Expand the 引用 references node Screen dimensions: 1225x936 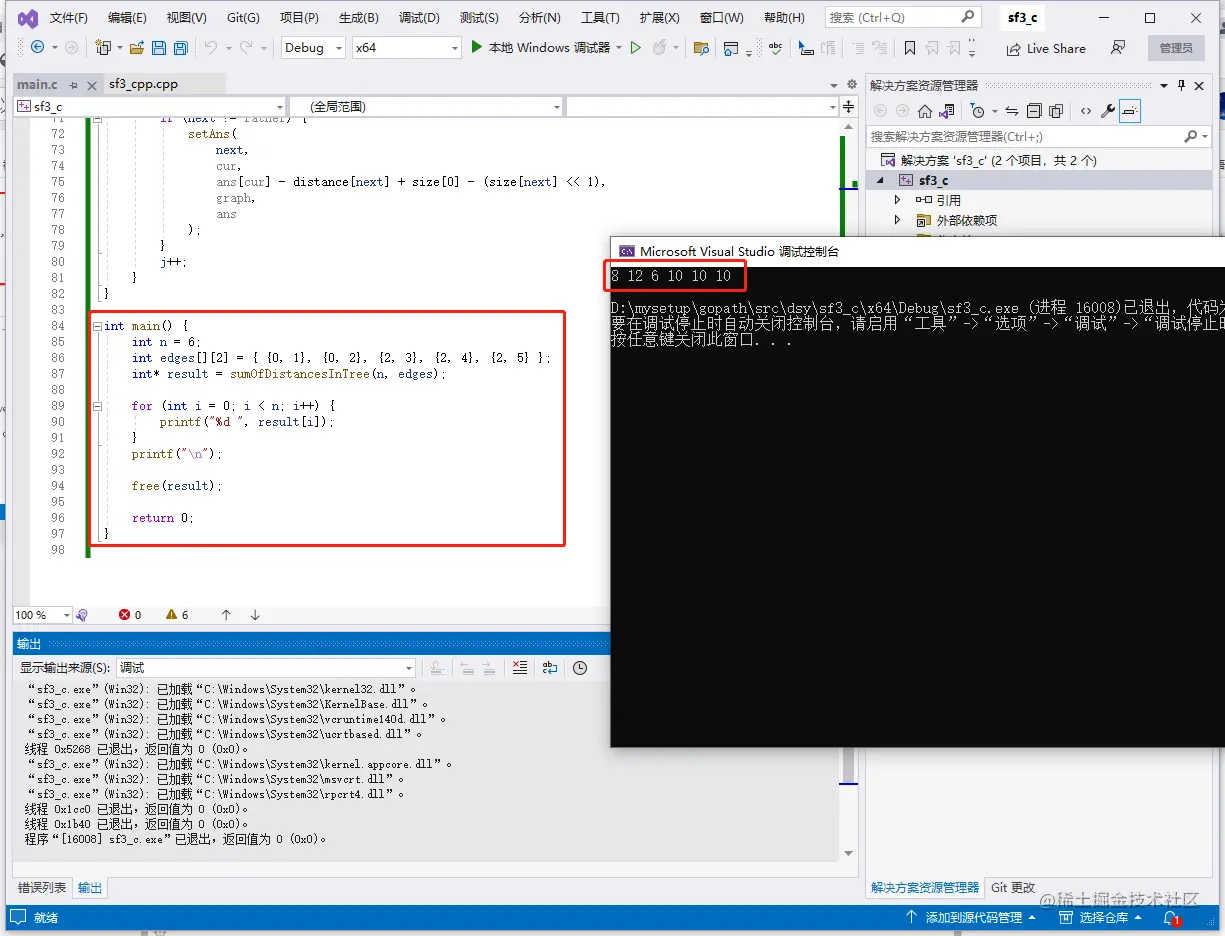pyautogui.click(x=897, y=200)
